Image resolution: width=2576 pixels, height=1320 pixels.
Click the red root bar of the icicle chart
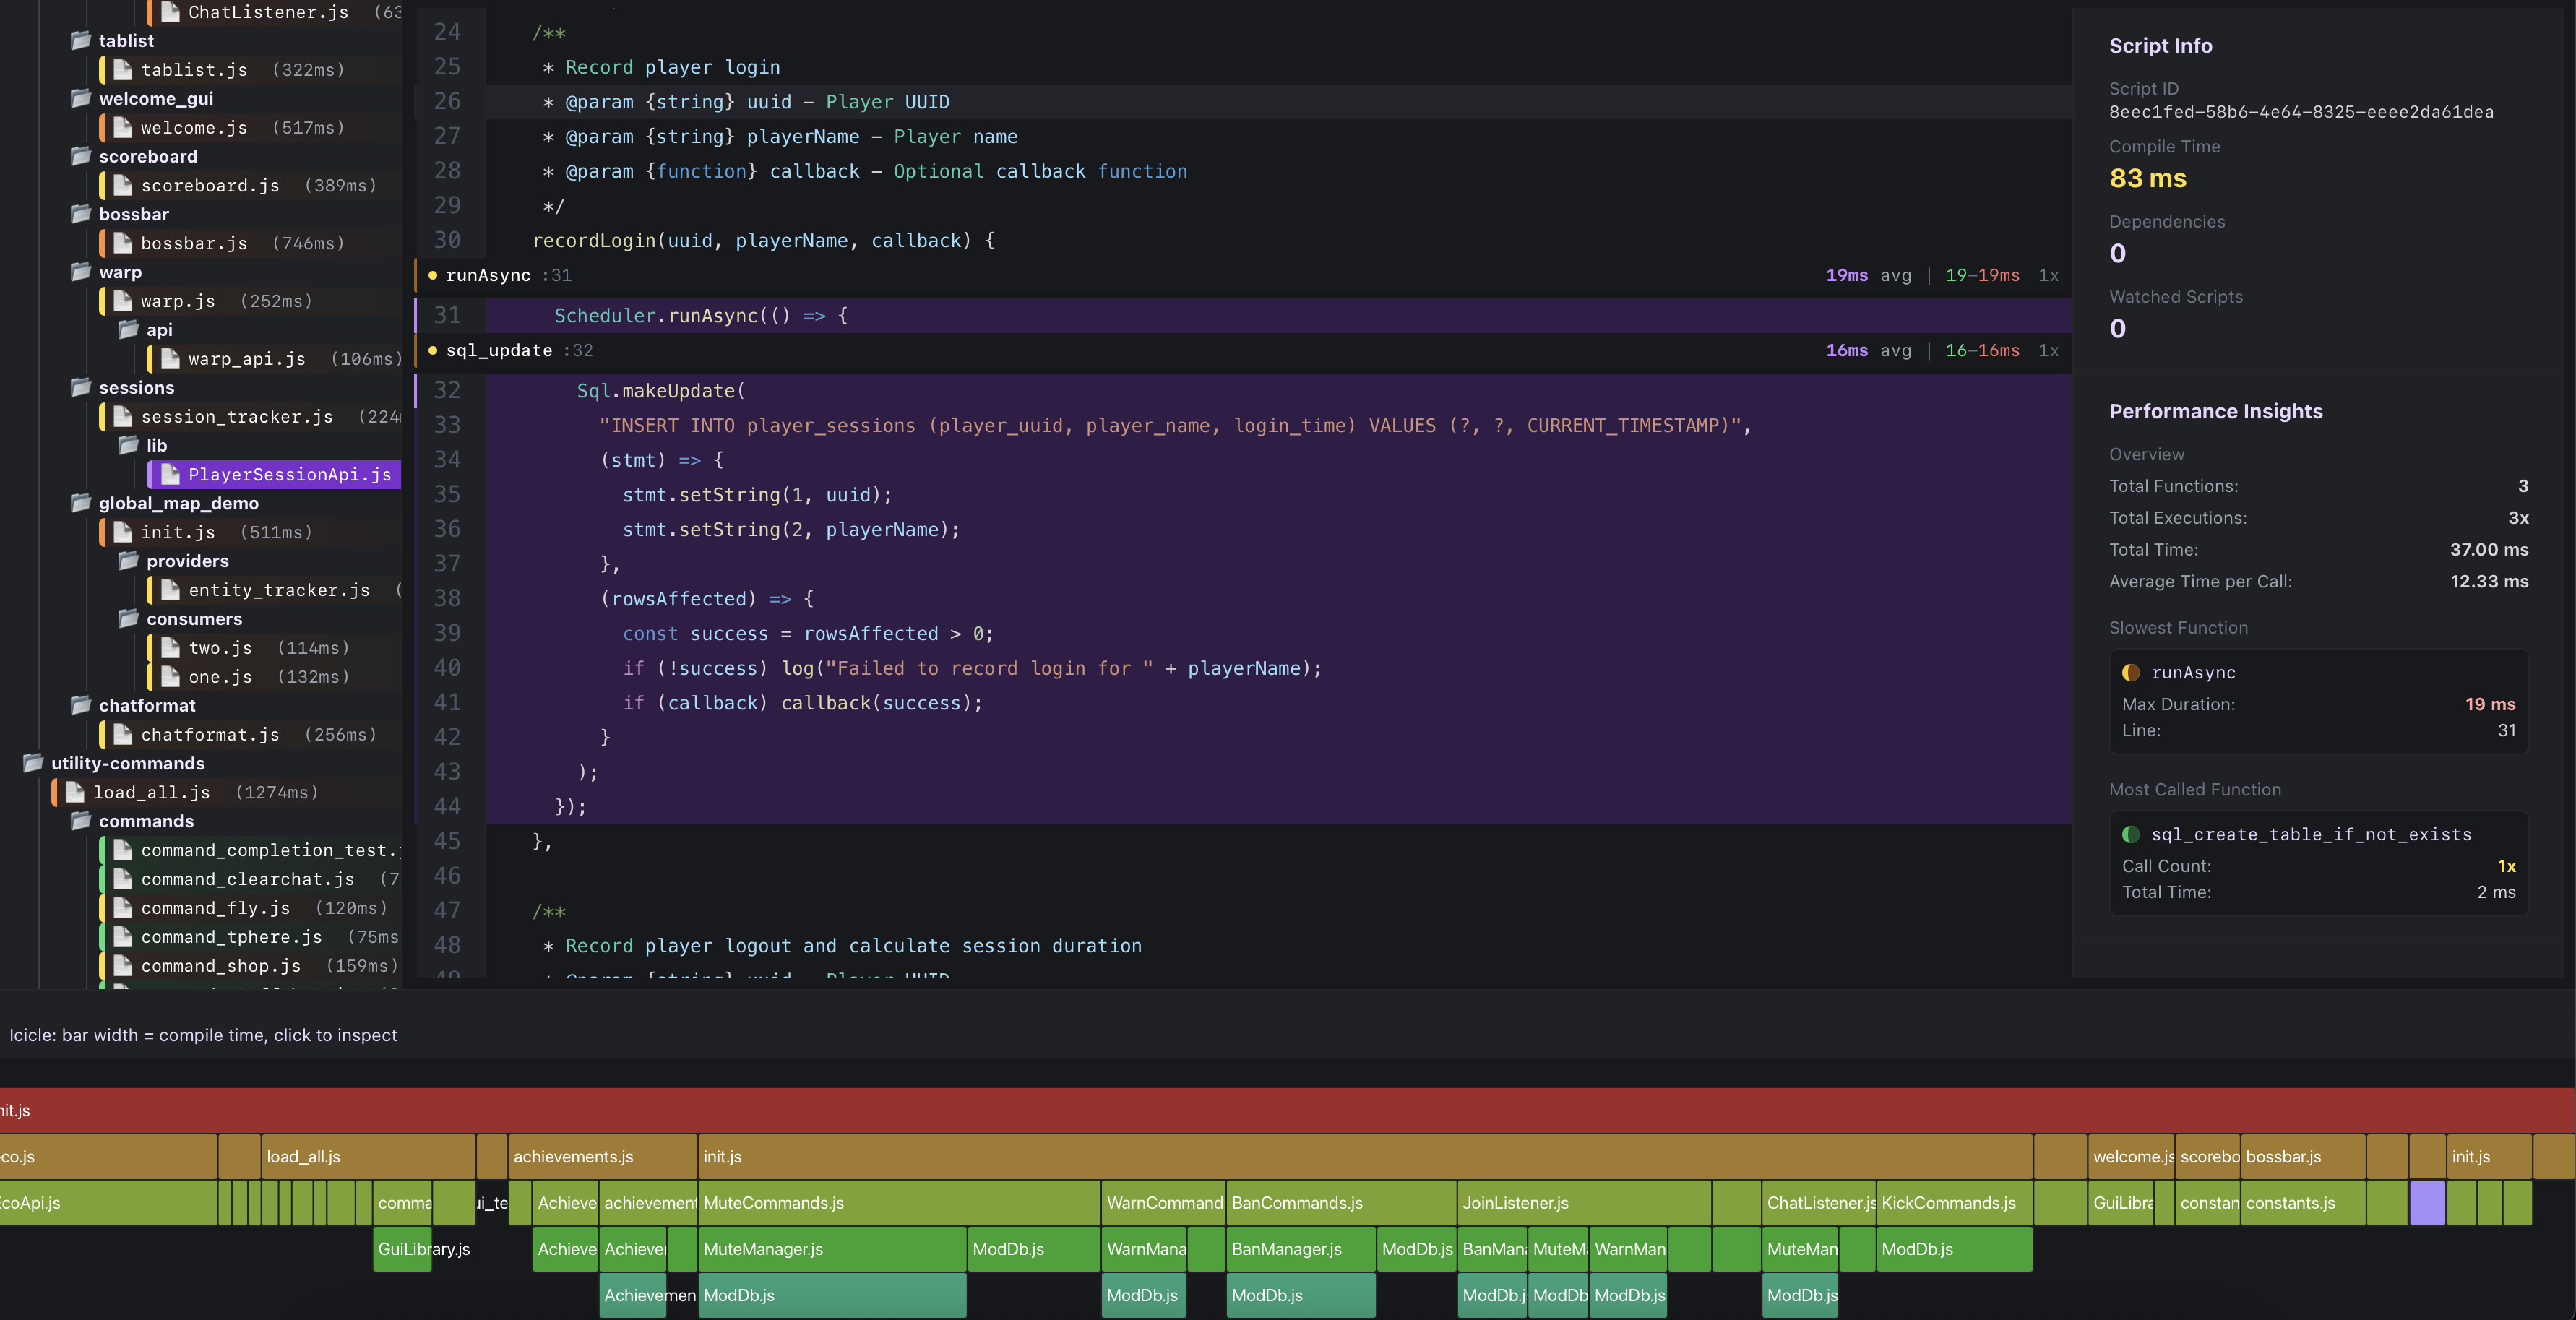click(1288, 1110)
